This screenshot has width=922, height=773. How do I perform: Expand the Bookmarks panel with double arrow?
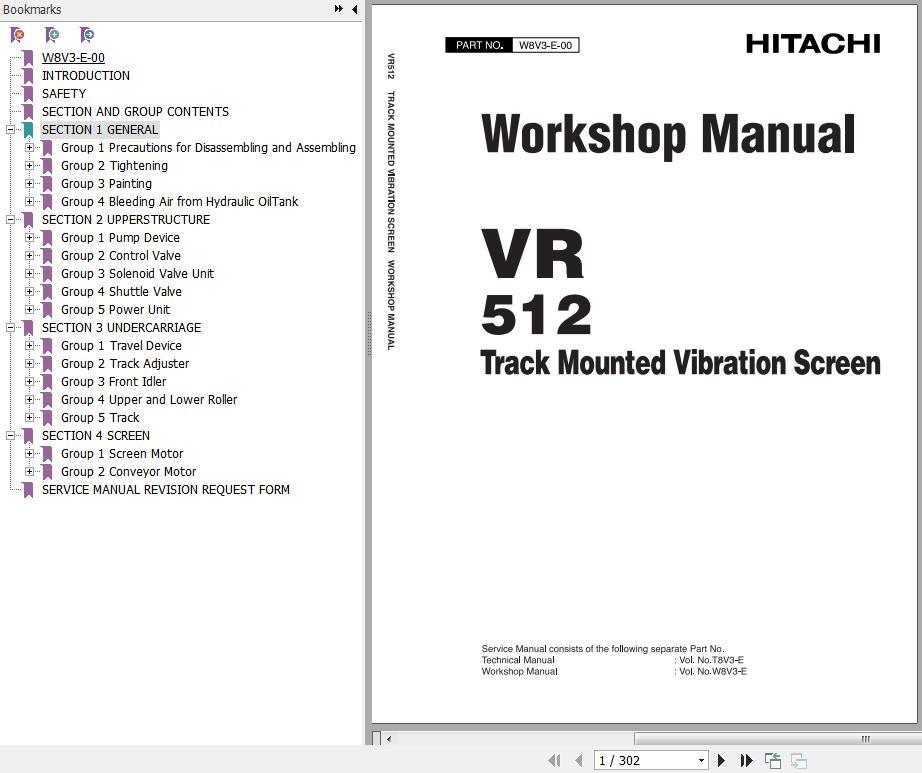[x=339, y=9]
